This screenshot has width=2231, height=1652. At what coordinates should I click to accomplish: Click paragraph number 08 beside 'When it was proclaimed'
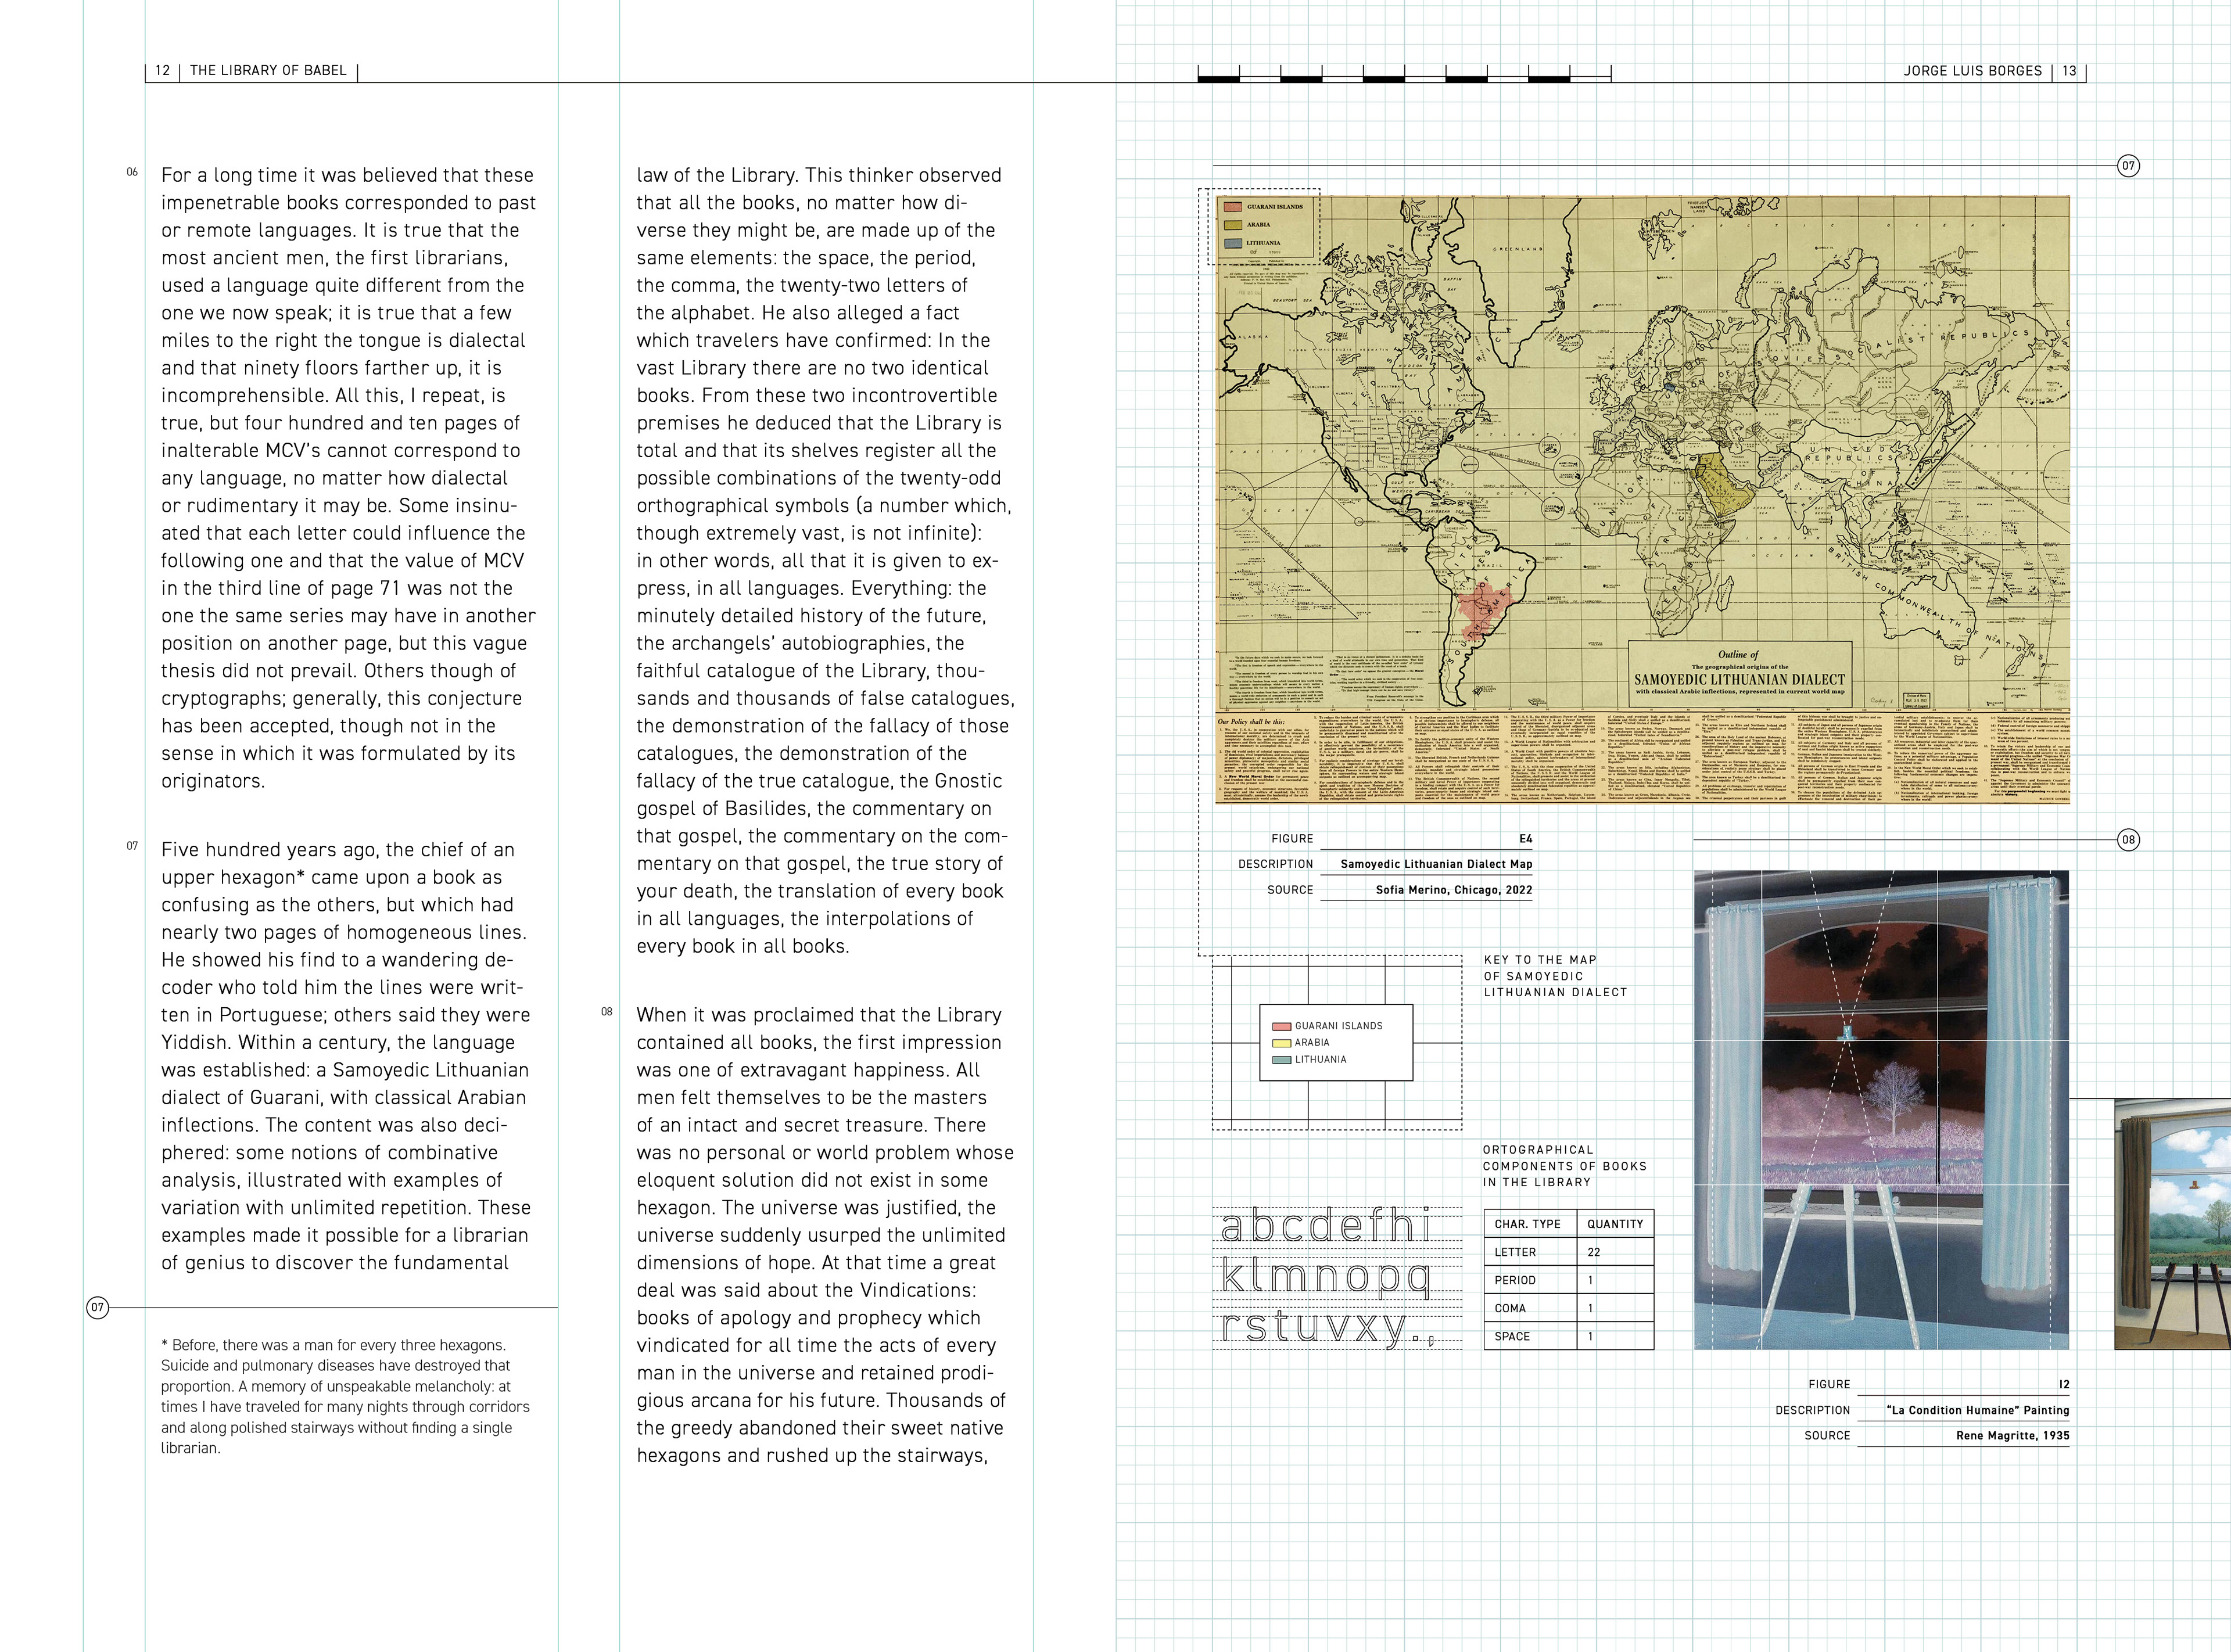click(x=607, y=1012)
